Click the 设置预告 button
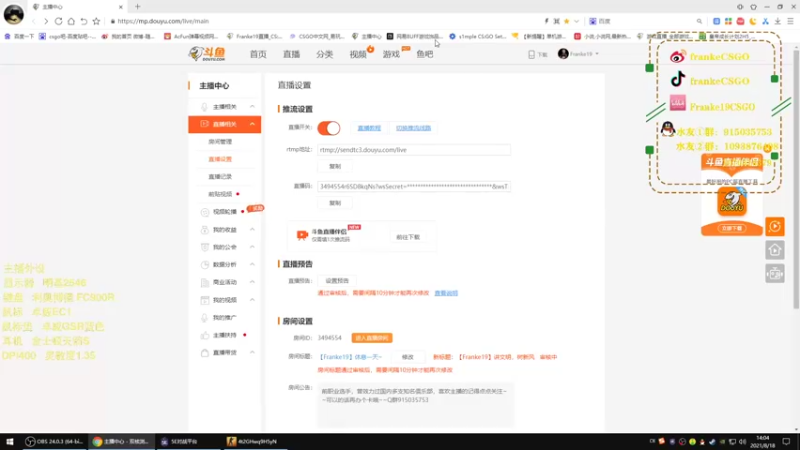 point(337,281)
